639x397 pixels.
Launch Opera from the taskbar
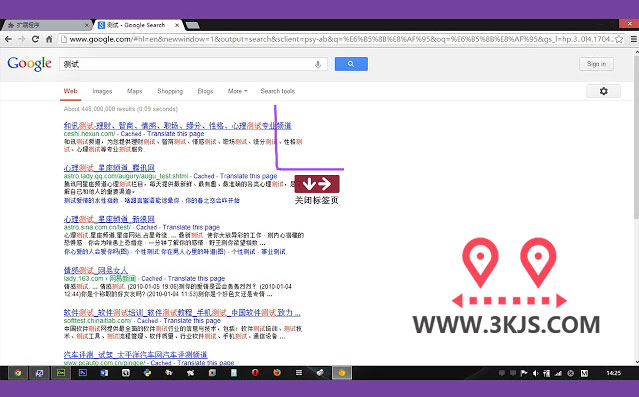255,373
